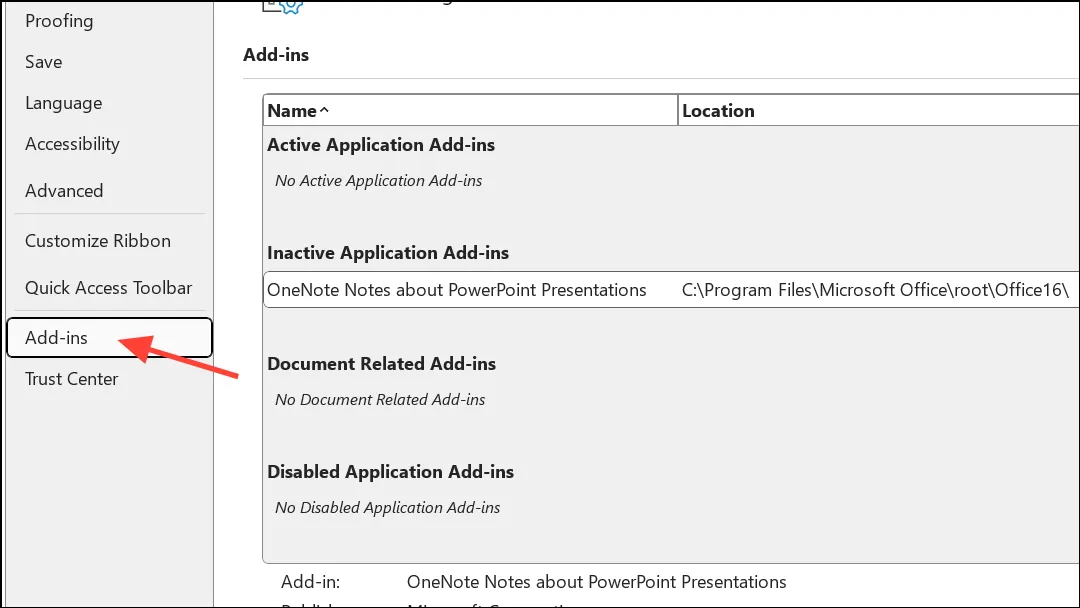Image resolution: width=1080 pixels, height=608 pixels.
Task: Click the Disabled Application Add-ins group heading
Action: 391,472
